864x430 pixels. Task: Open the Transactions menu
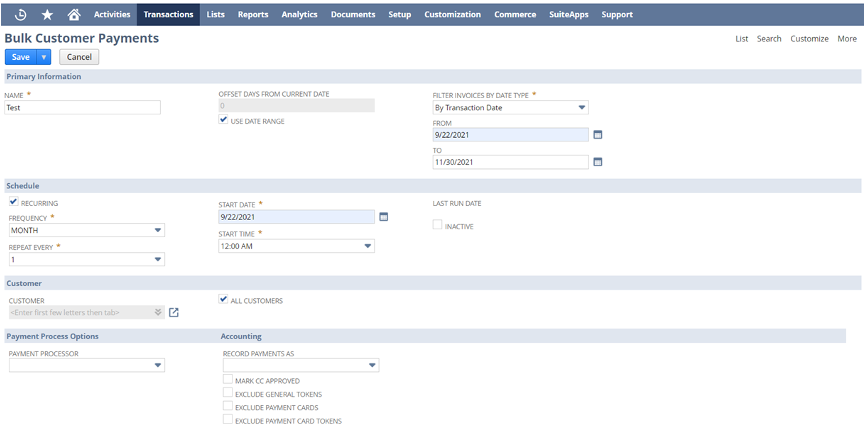169,15
